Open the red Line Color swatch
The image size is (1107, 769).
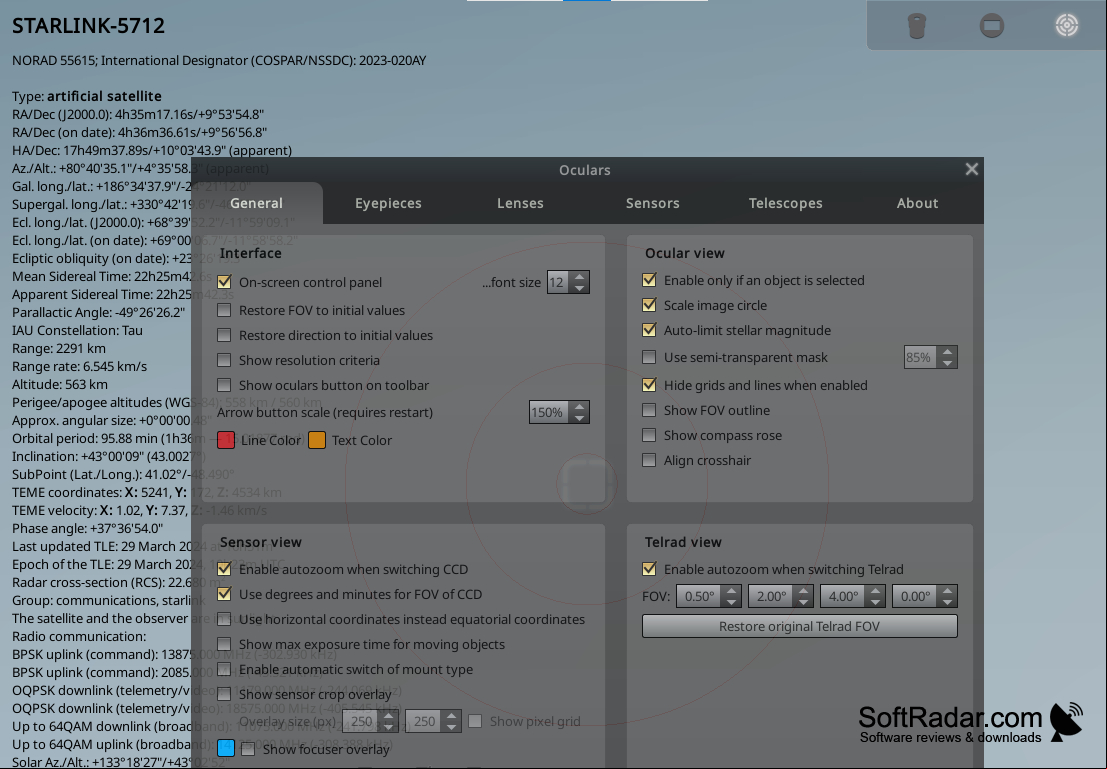click(x=226, y=440)
